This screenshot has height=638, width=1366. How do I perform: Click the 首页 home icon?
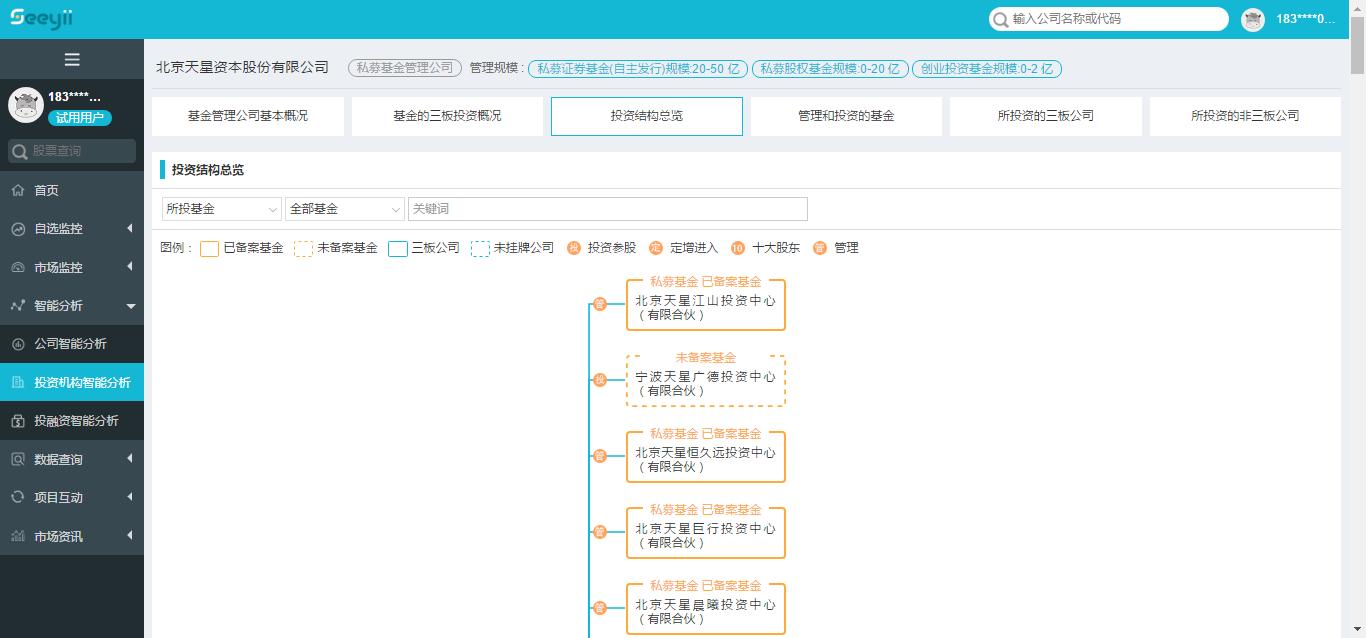[18, 190]
